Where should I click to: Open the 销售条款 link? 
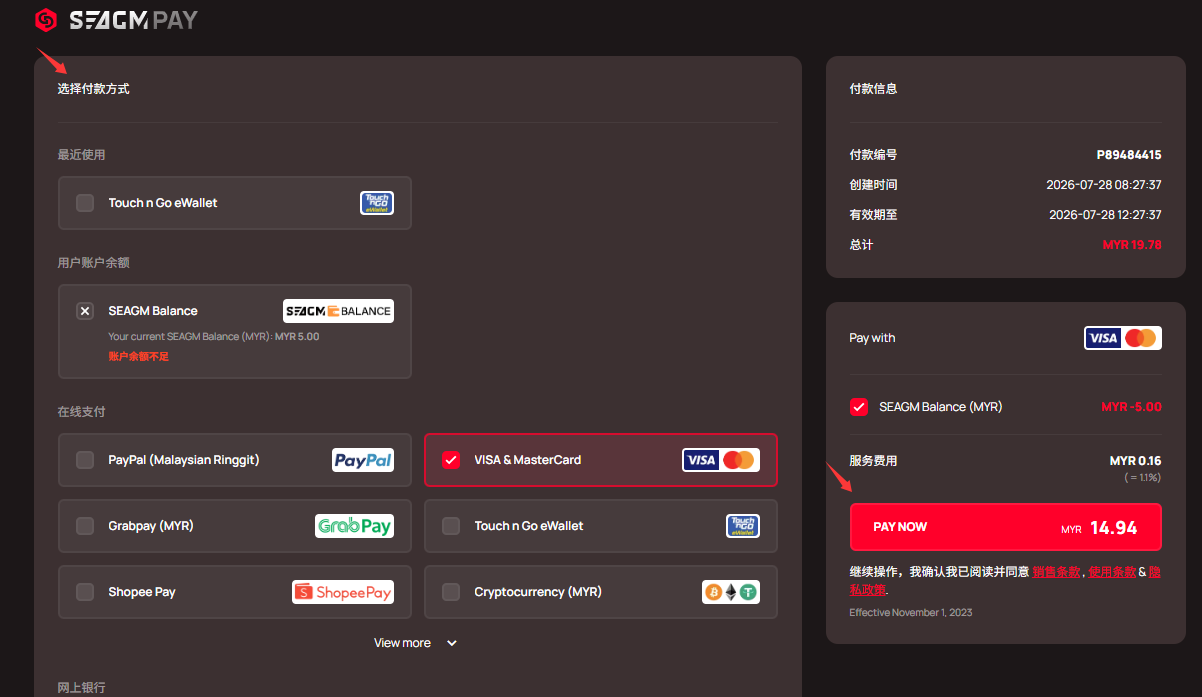tap(1057, 572)
